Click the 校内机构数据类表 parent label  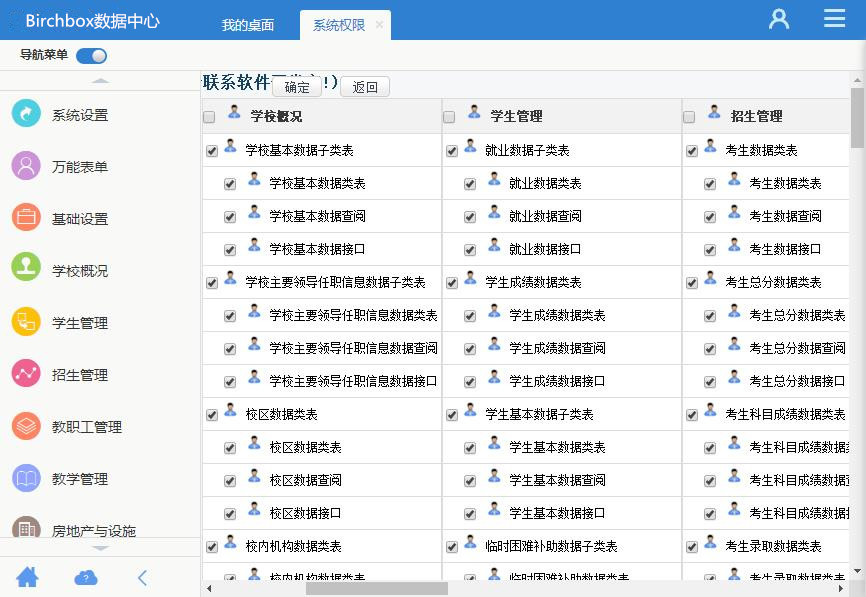(x=293, y=546)
